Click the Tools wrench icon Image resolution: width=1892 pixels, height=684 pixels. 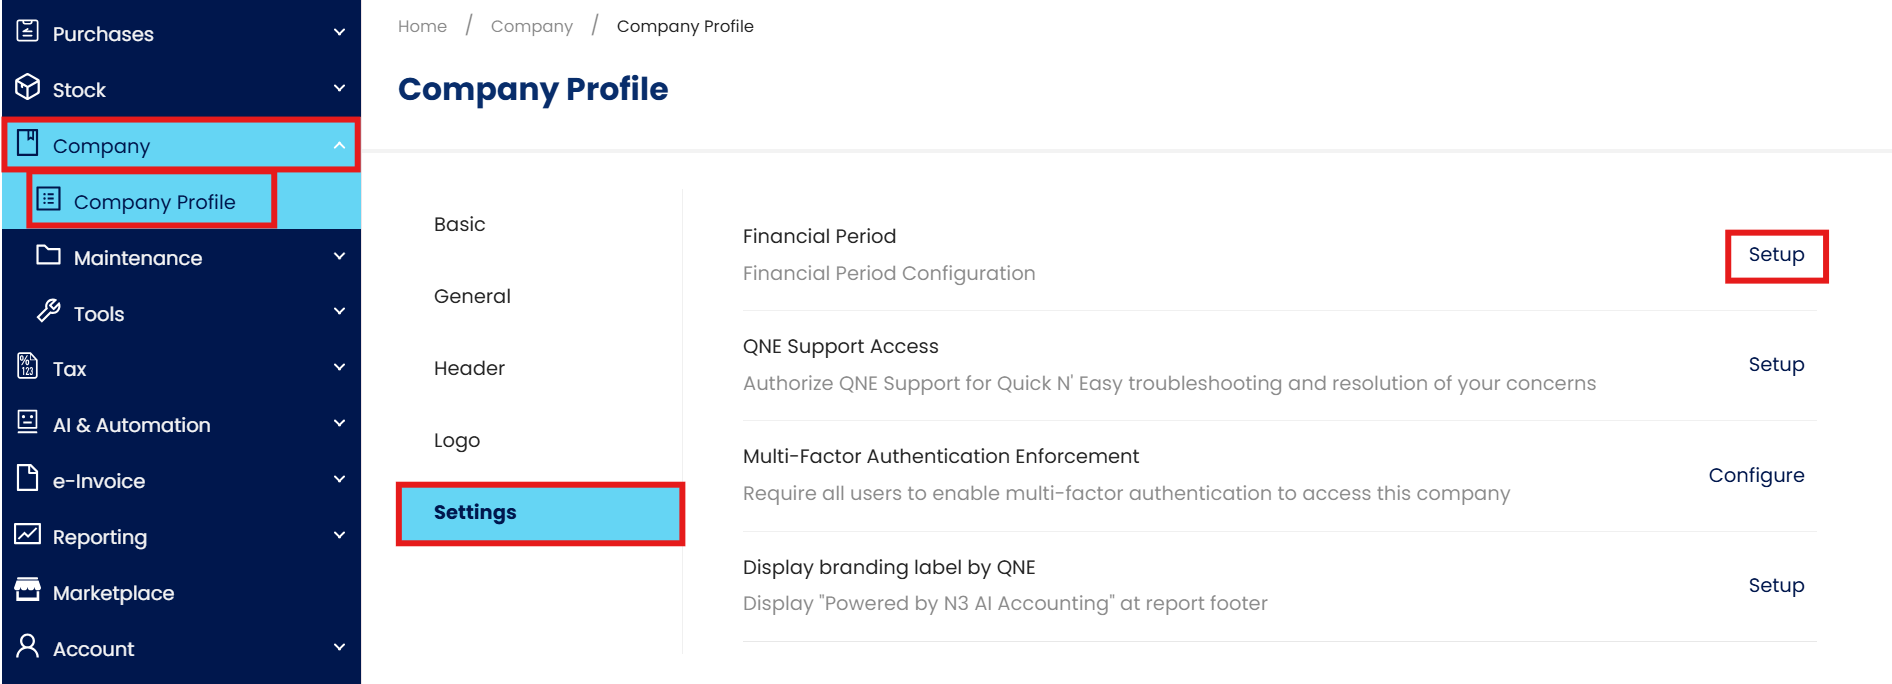(49, 312)
